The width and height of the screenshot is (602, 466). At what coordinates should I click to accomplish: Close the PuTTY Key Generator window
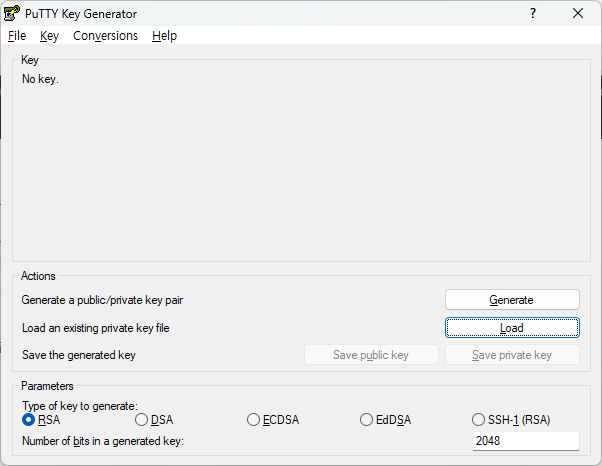point(578,13)
